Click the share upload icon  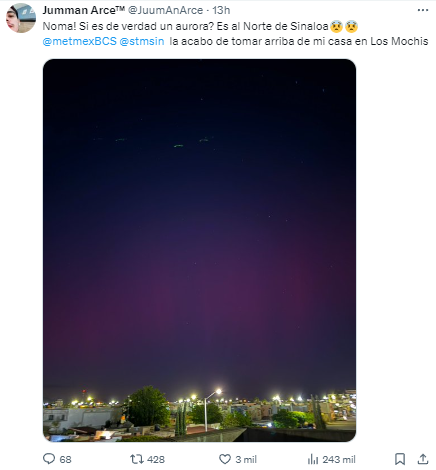(x=423, y=459)
